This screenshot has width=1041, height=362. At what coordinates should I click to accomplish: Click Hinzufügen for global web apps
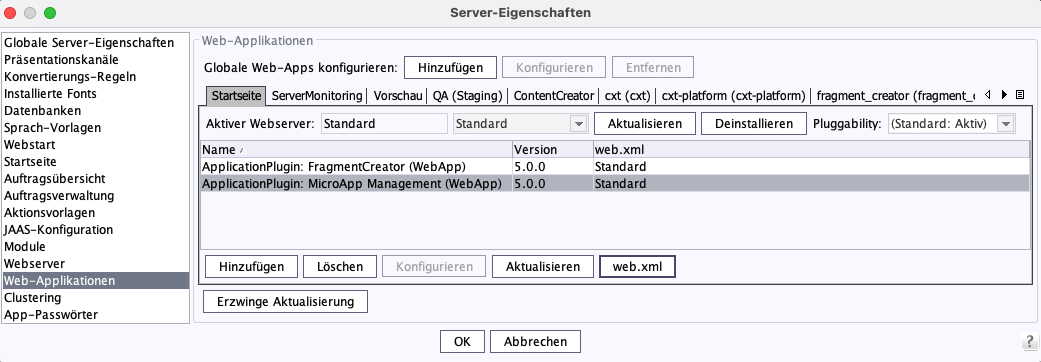(451, 67)
